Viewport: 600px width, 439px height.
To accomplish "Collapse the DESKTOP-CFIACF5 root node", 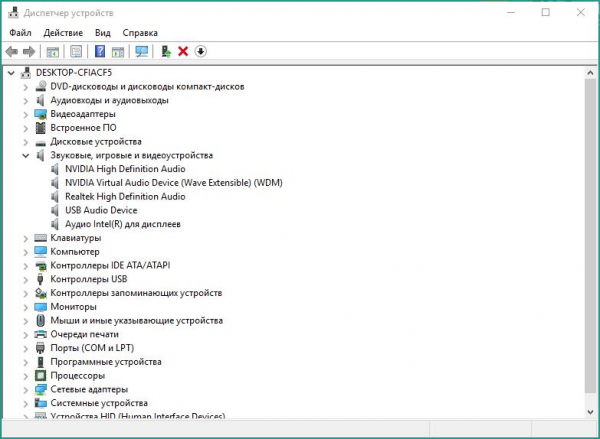I will point(11,73).
